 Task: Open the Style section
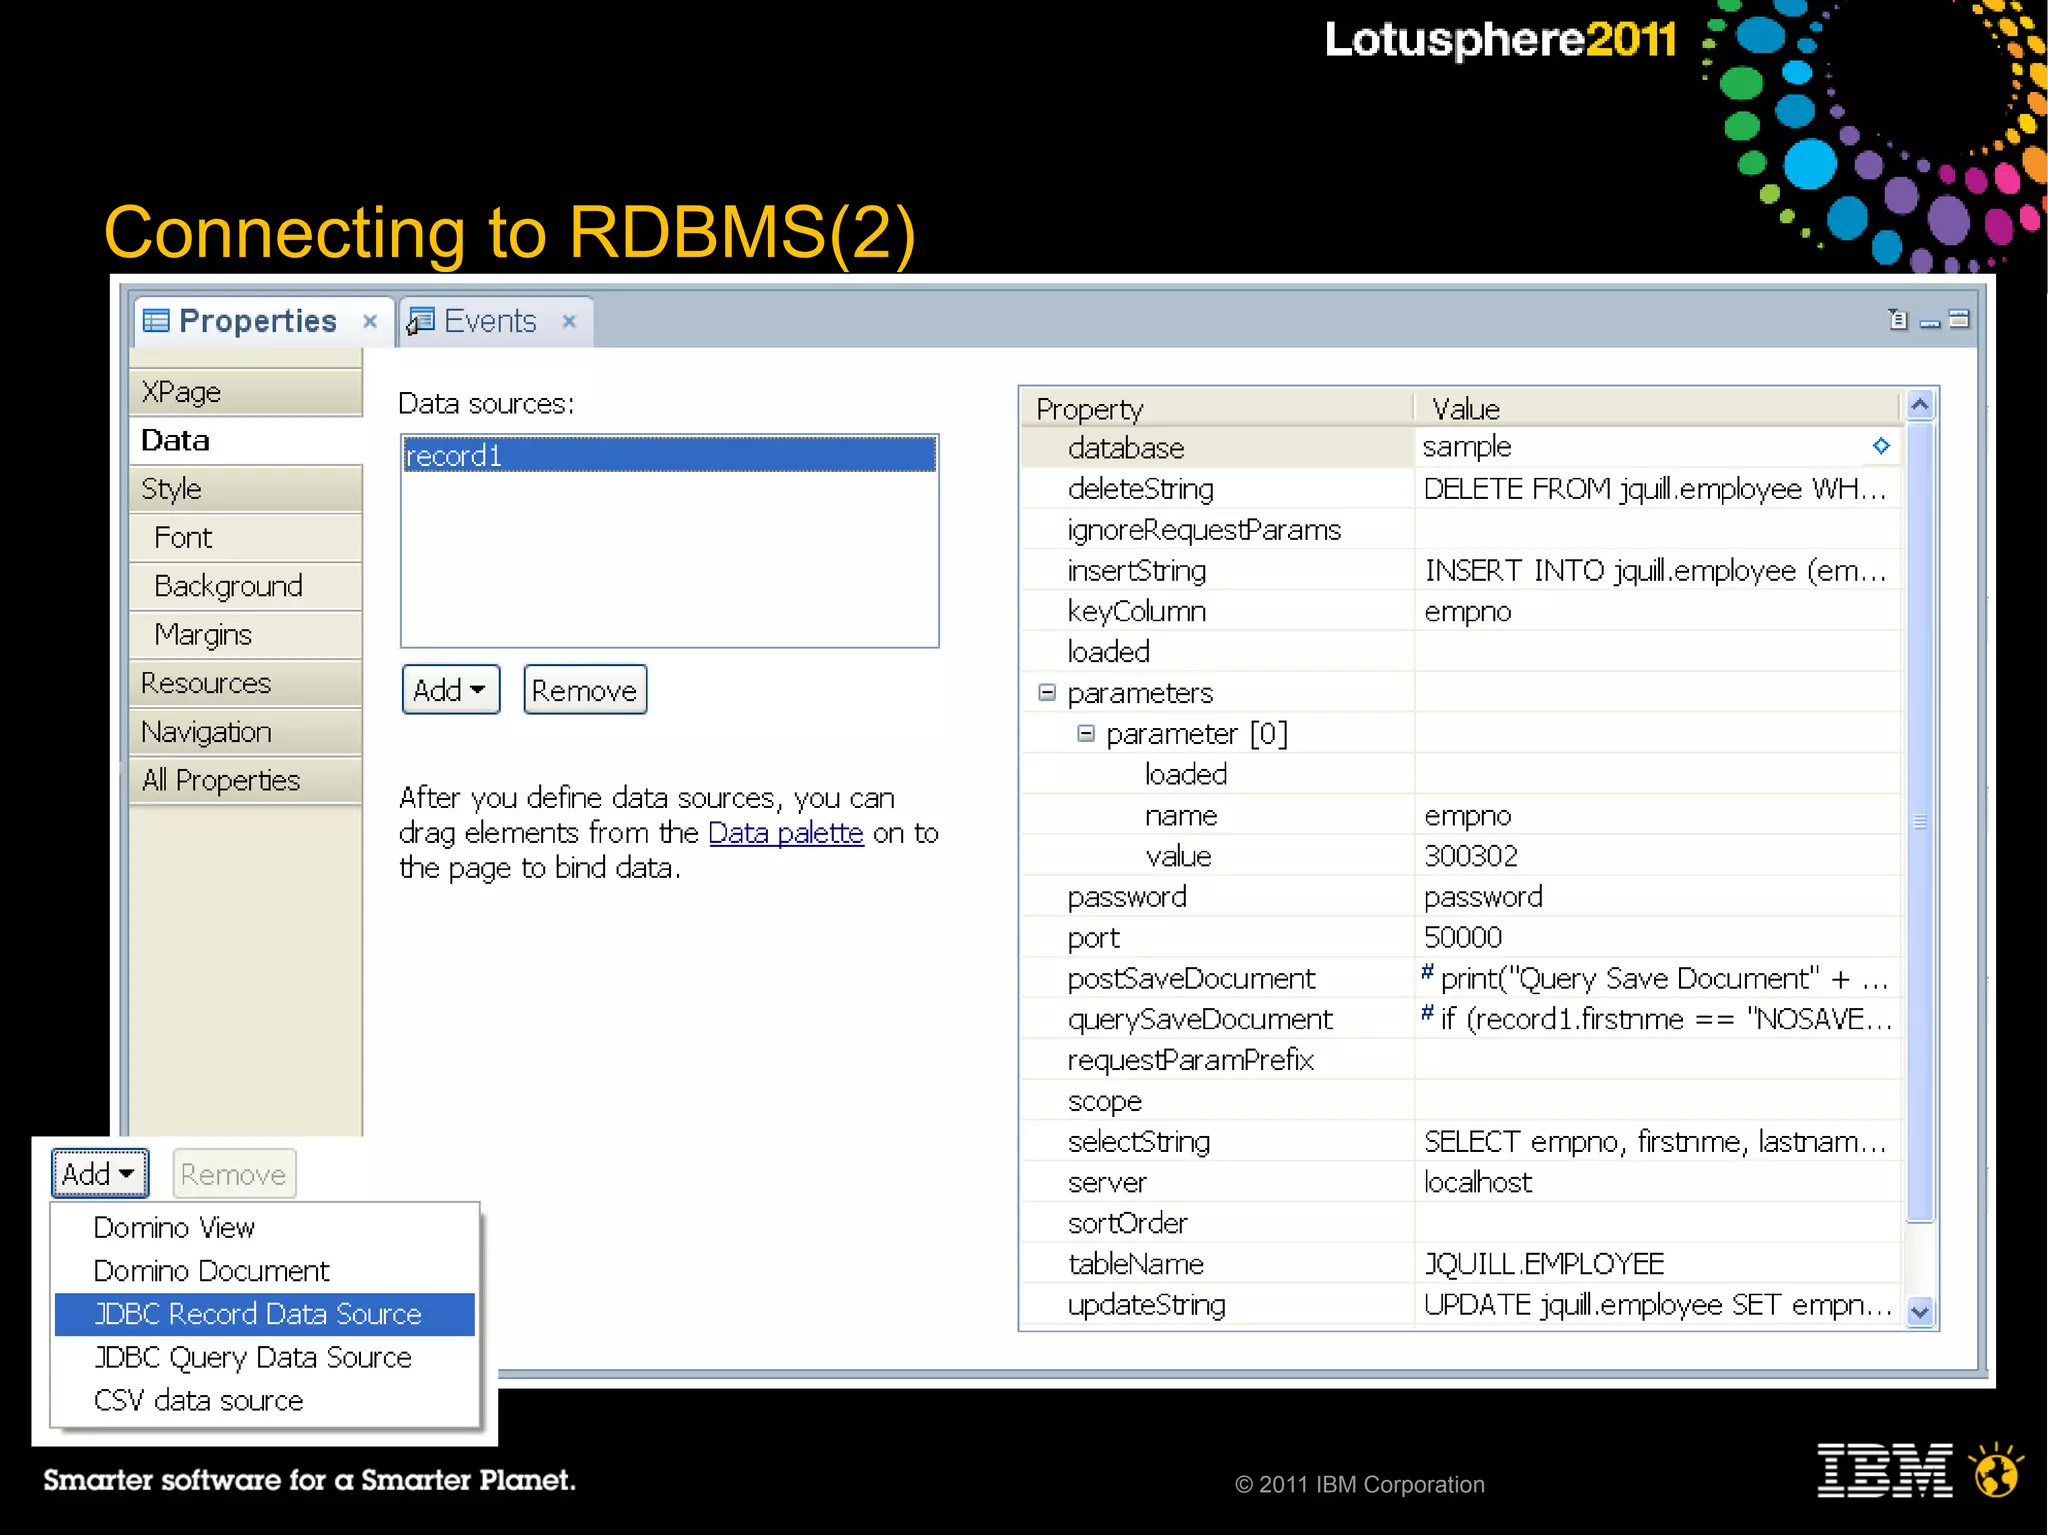click(x=246, y=489)
